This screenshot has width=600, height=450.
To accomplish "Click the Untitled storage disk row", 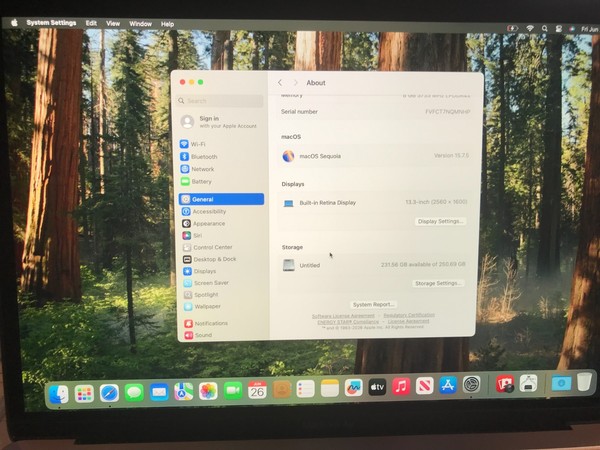I will point(373,265).
